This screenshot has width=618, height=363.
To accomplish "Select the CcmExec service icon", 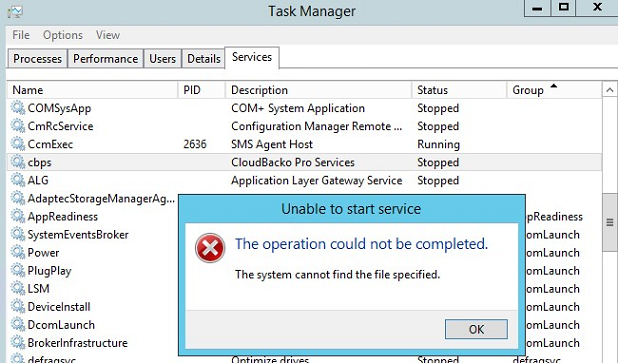I will [18, 144].
